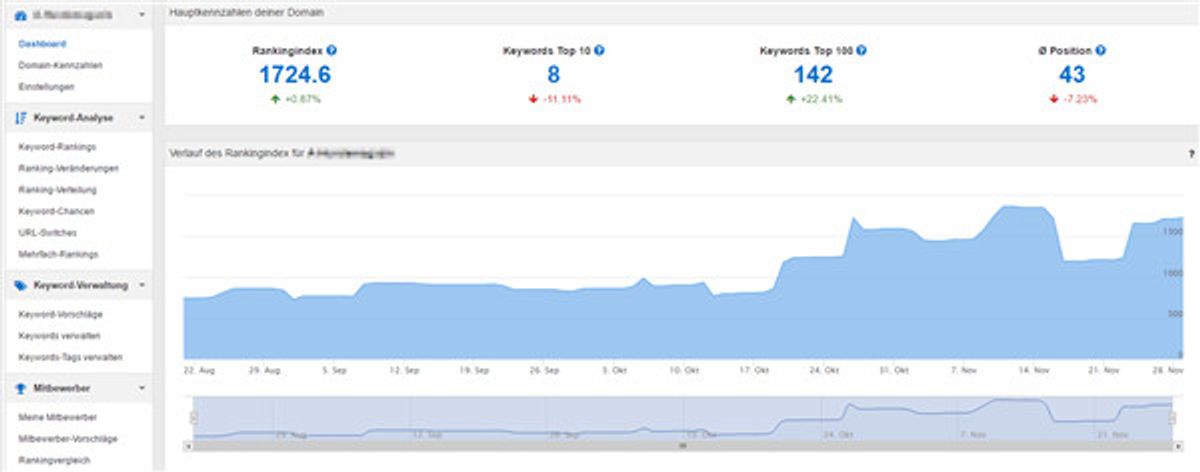
Task: Collapse the Keyword-Analyse section arrow
Action: pyautogui.click(x=142, y=118)
